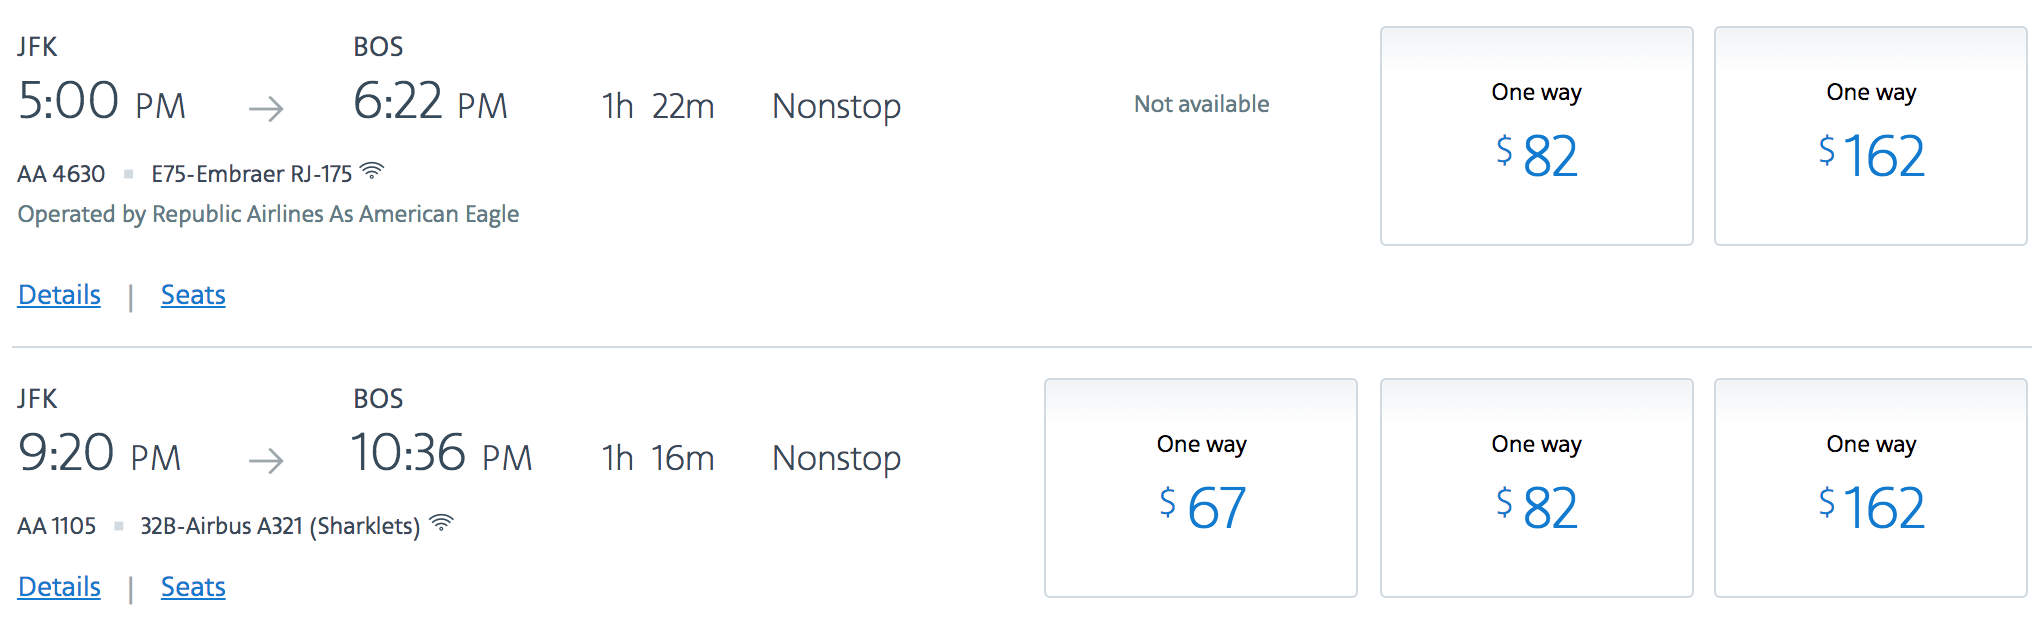Pick the $162 fare for flight AA 1105
The width and height of the screenshot is (2044, 626).
pos(1871,488)
